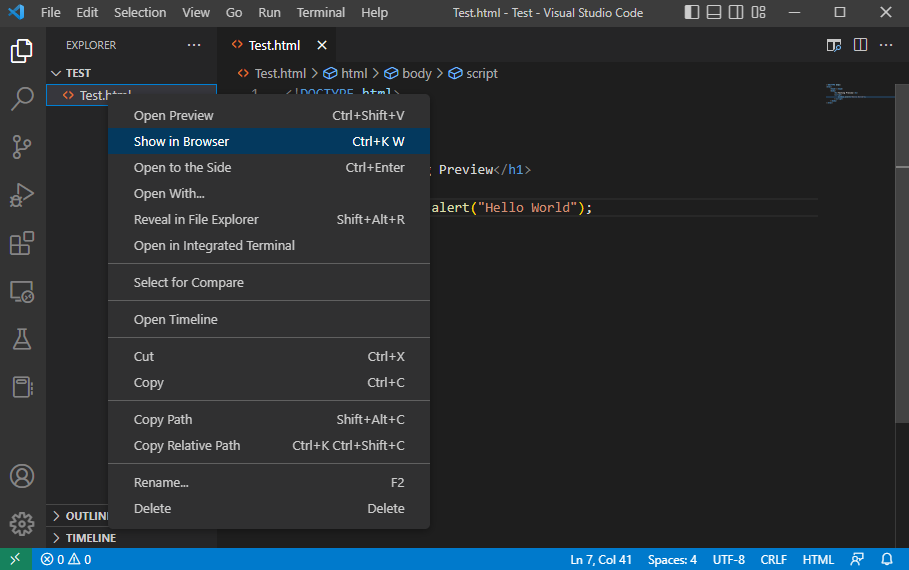Change end of line via CRLF
This screenshot has height=570, width=909.
point(773,560)
